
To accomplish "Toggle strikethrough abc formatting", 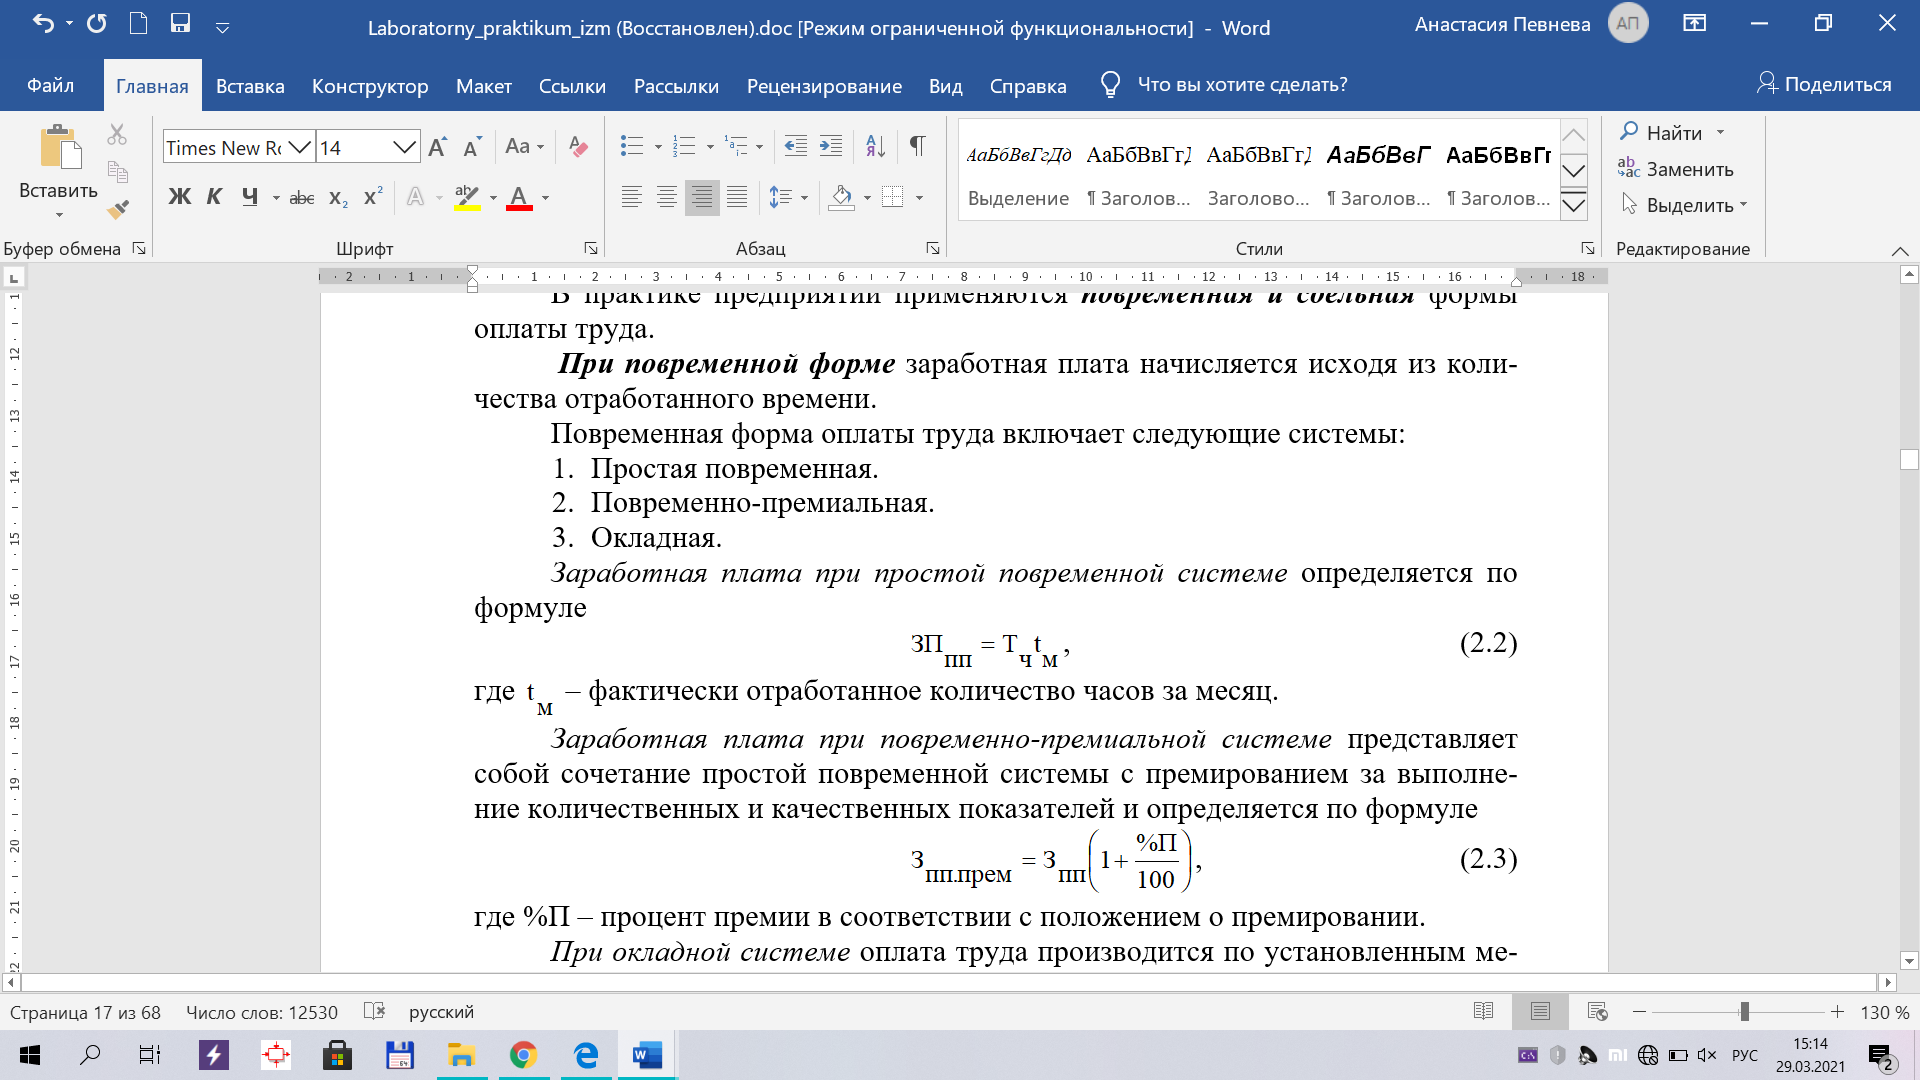I will [x=301, y=198].
